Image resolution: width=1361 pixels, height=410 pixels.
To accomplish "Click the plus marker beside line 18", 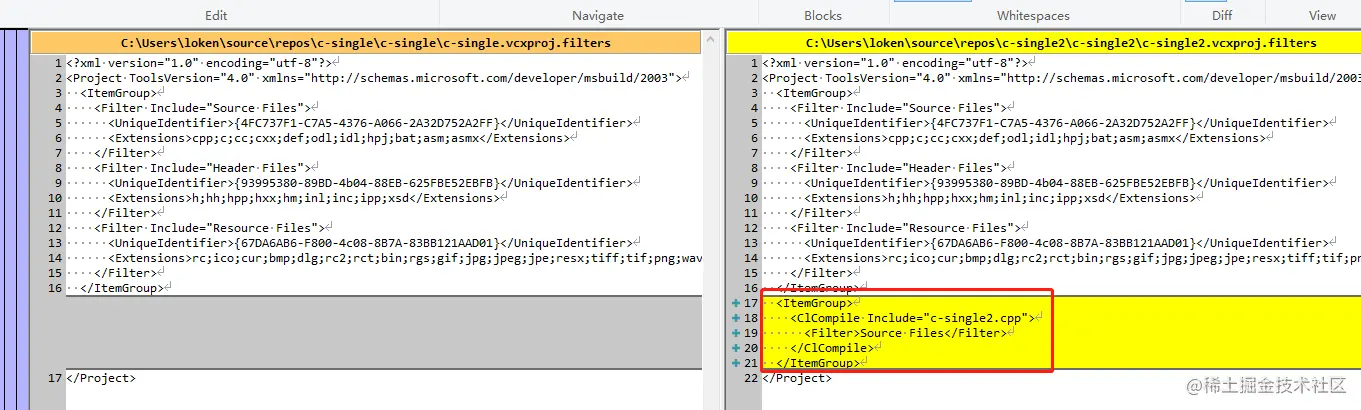I will (x=735, y=318).
